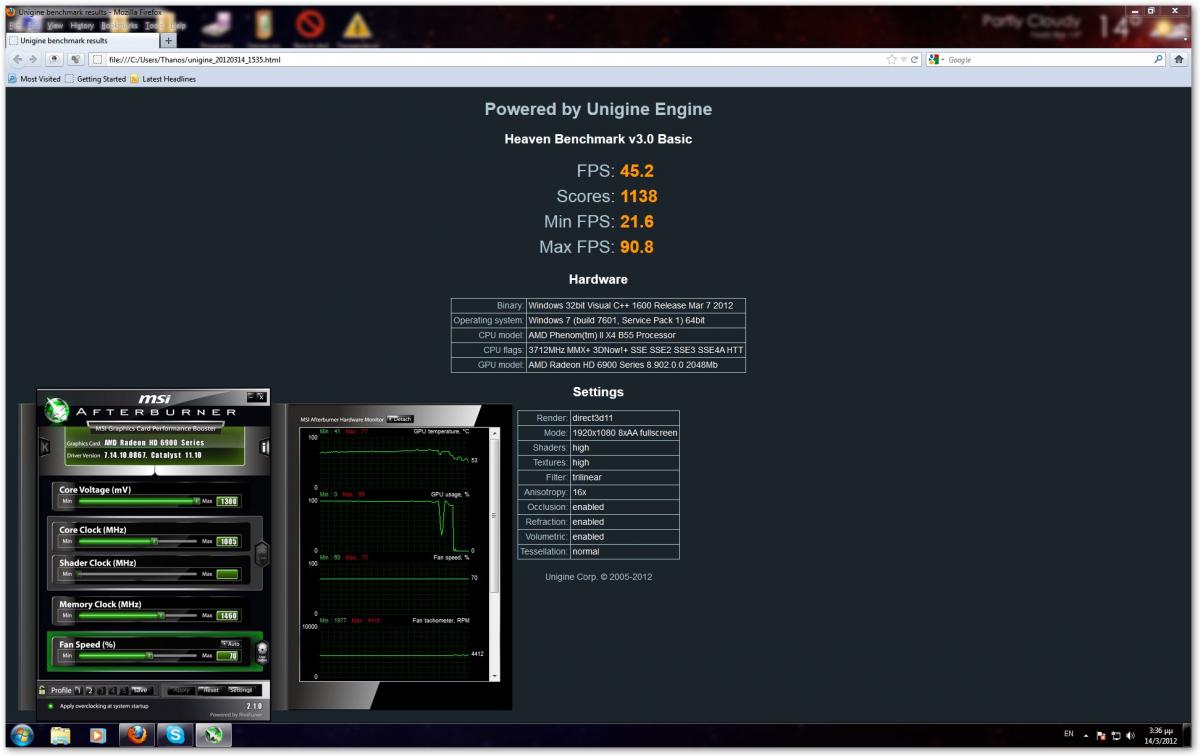Click the search magnifier icon
This screenshot has height=756, width=1200.
tap(1158, 59)
